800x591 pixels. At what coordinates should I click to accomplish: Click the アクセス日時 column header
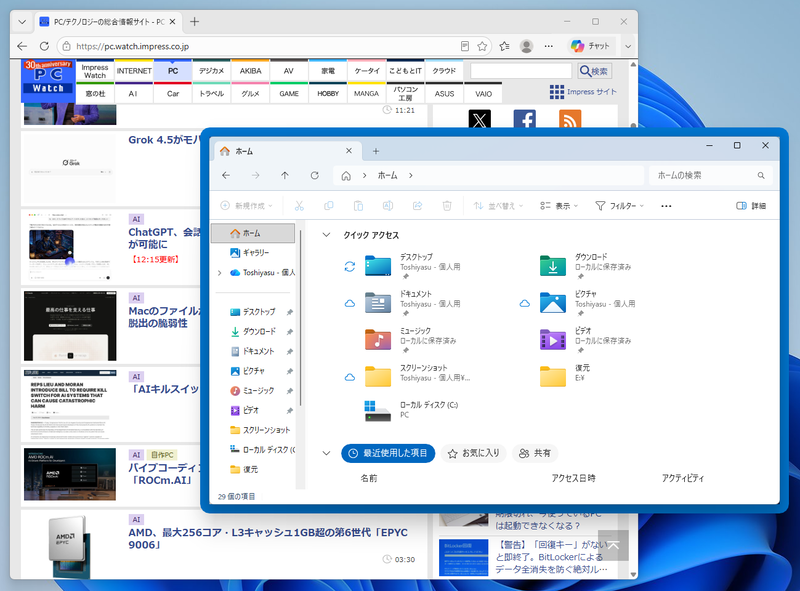click(x=573, y=478)
